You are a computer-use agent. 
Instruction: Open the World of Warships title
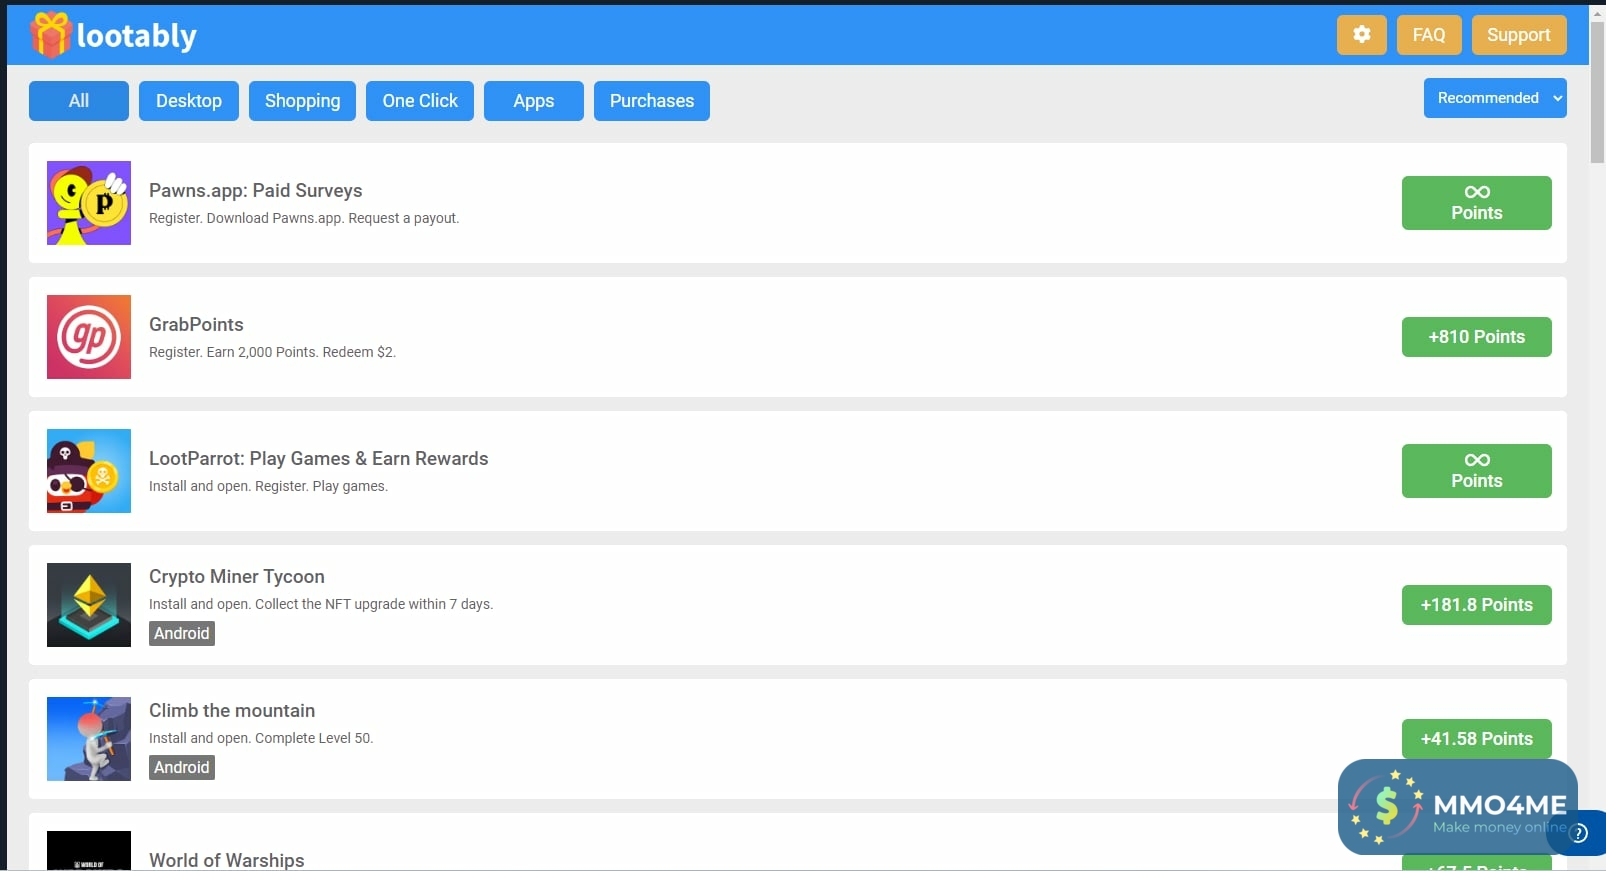[x=227, y=860]
